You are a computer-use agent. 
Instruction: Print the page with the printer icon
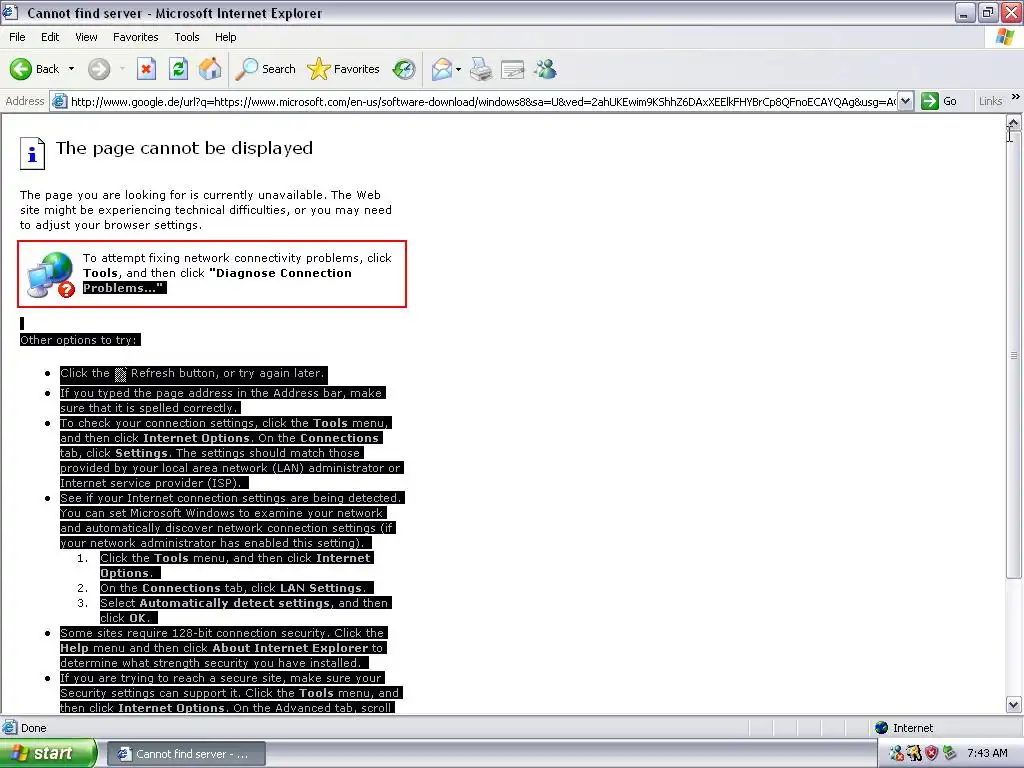(x=481, y=69)
